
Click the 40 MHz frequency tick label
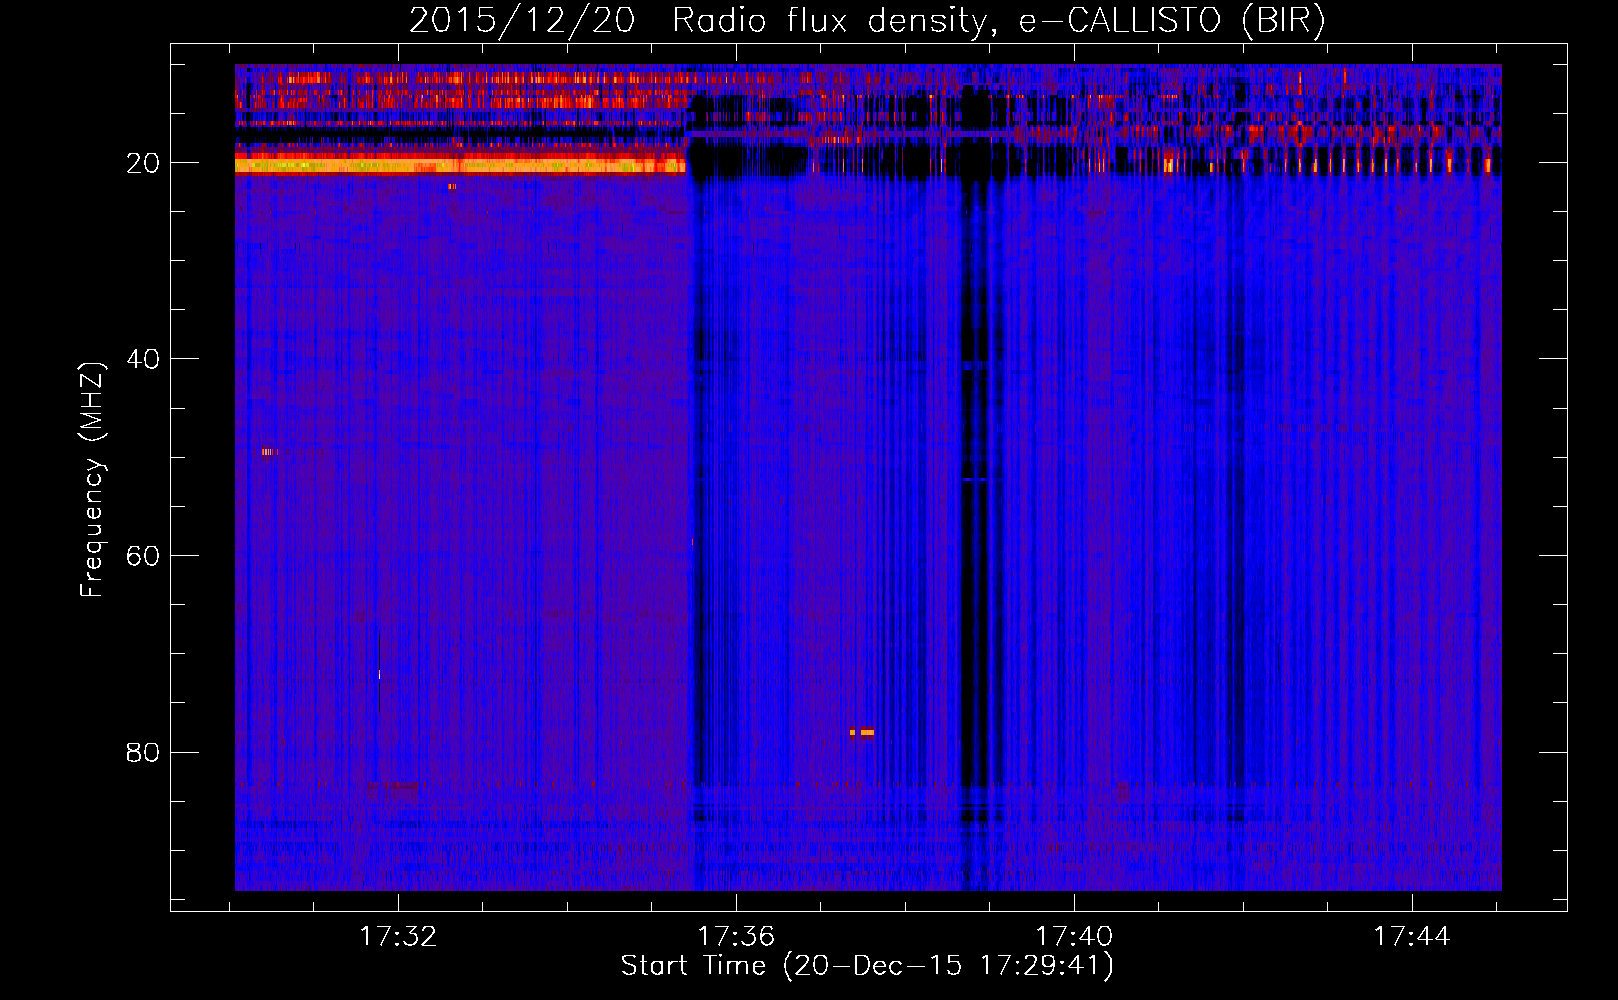(143, 359)
